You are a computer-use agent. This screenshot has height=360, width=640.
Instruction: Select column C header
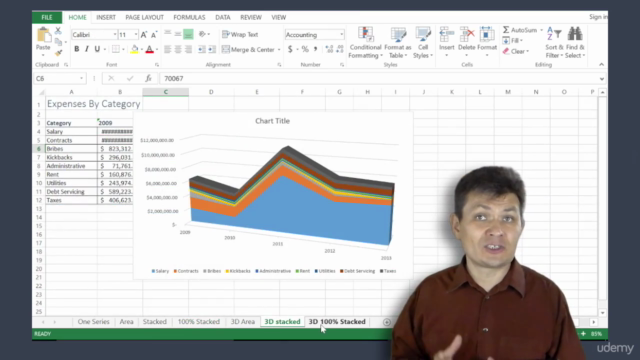click(x=166, y=92)
